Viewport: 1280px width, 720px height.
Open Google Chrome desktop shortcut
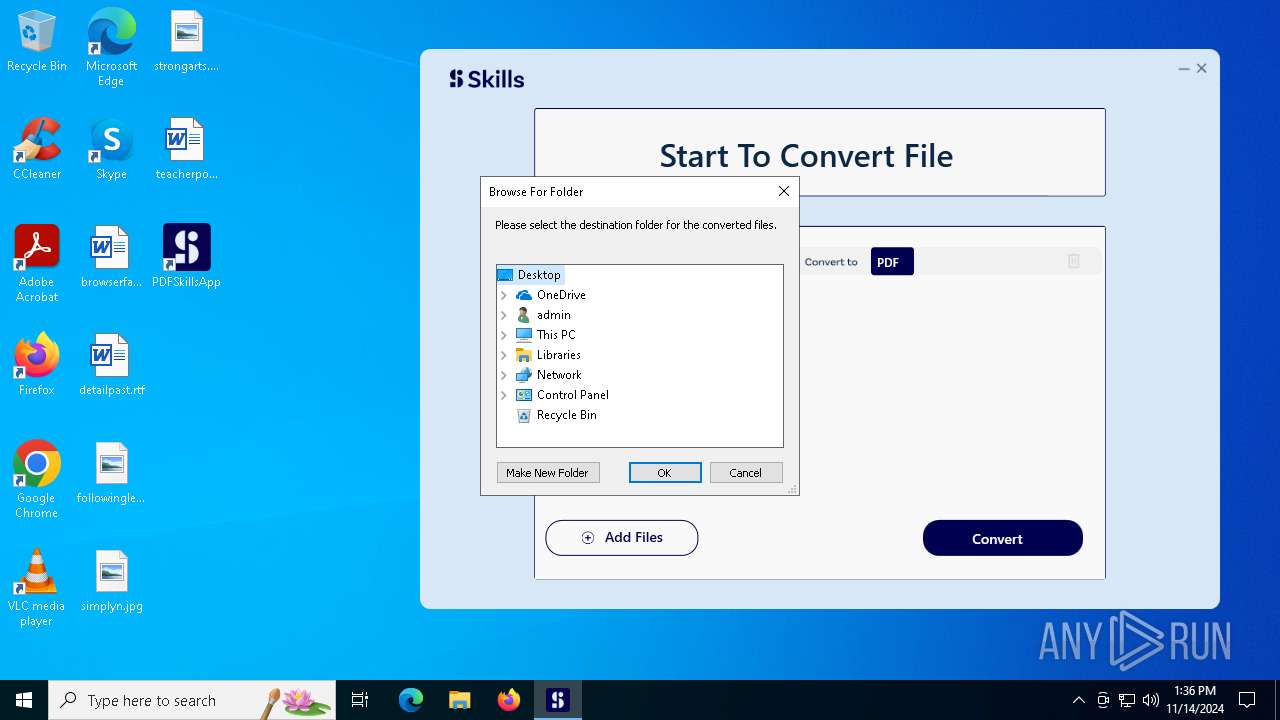(37, 480)
